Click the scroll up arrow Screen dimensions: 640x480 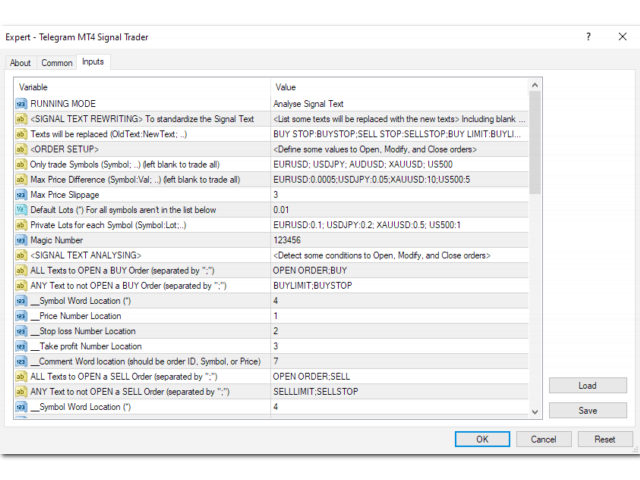(x=535, y=85)
